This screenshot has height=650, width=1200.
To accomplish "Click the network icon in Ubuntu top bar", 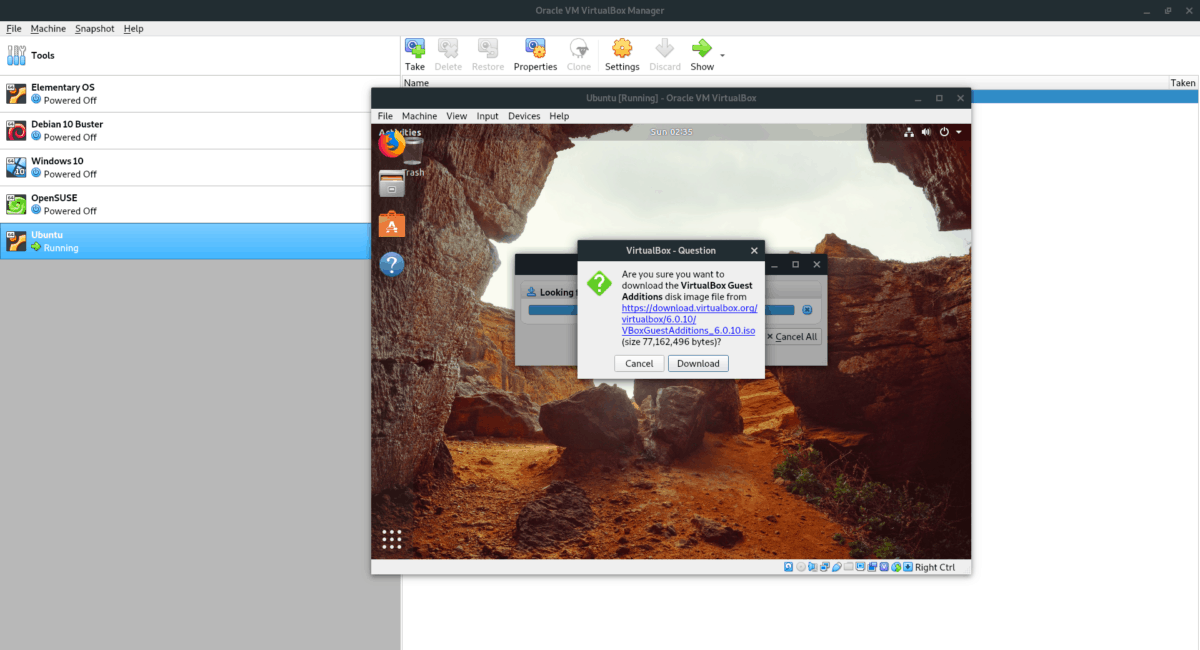I will tap(909, 132).
